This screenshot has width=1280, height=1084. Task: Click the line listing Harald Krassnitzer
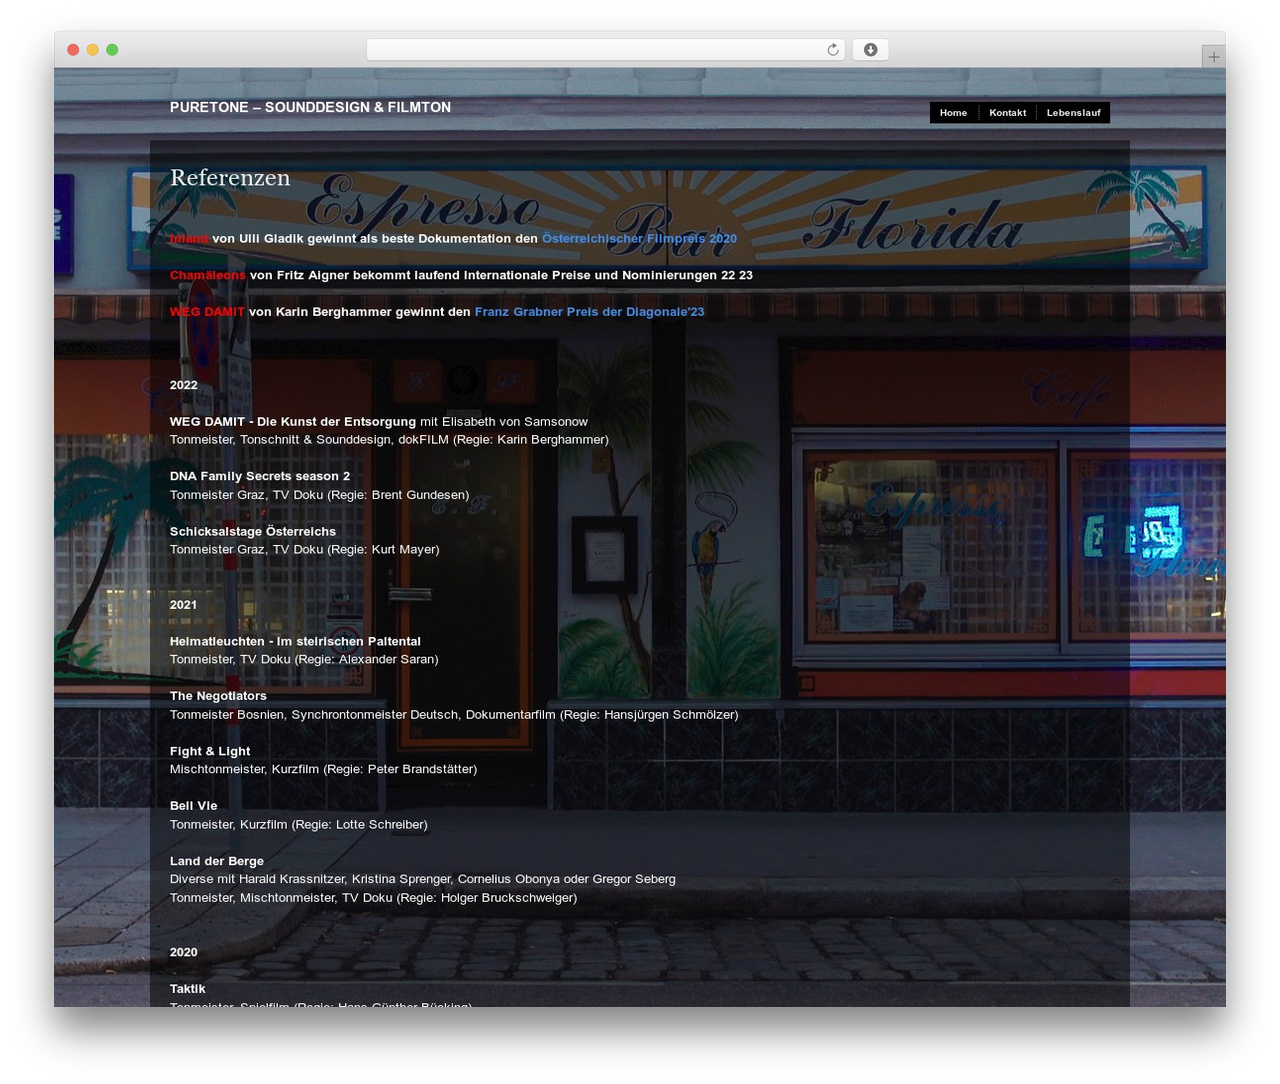423,880
